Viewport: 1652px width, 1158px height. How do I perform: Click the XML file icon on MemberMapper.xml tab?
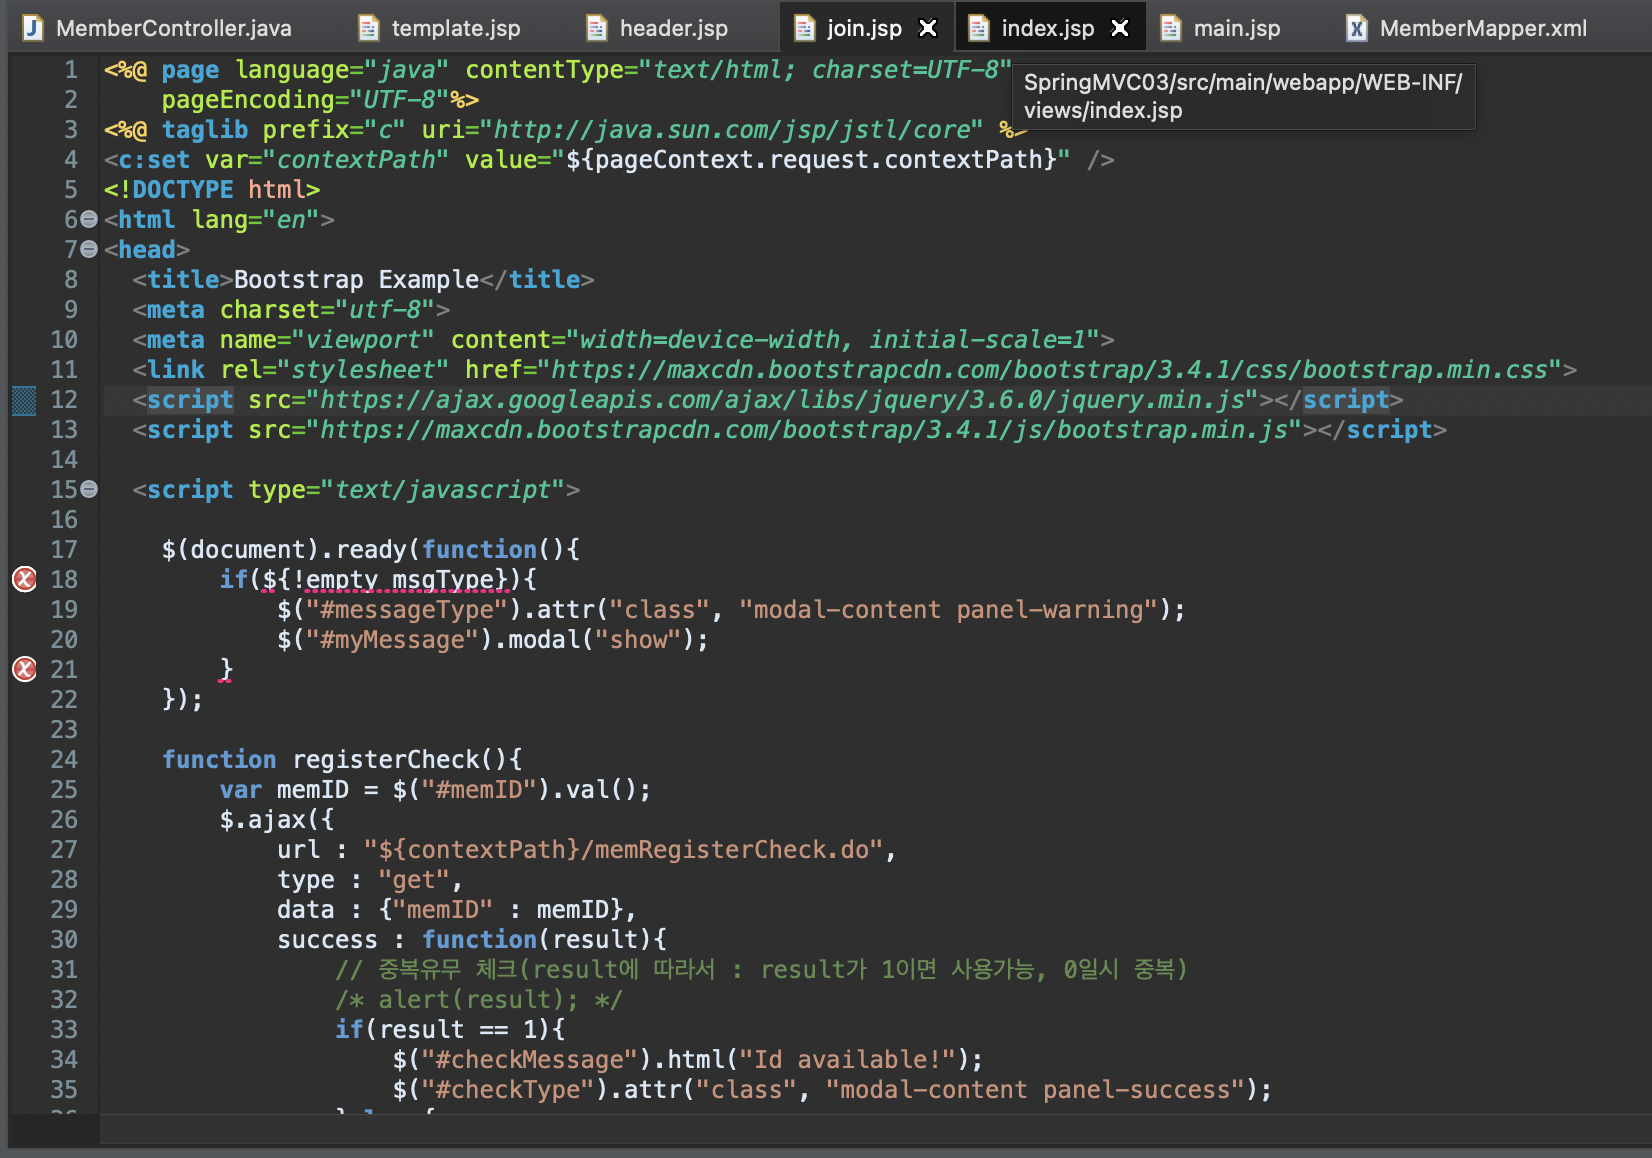[1357, 28]
